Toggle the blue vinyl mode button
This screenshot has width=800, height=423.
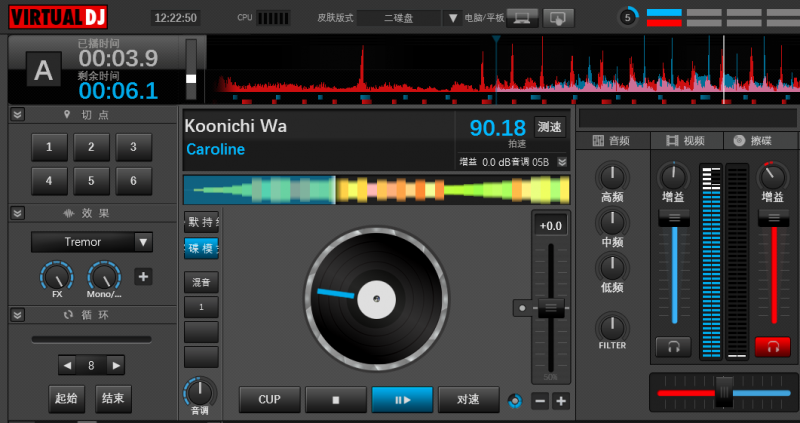coord(201,248)
